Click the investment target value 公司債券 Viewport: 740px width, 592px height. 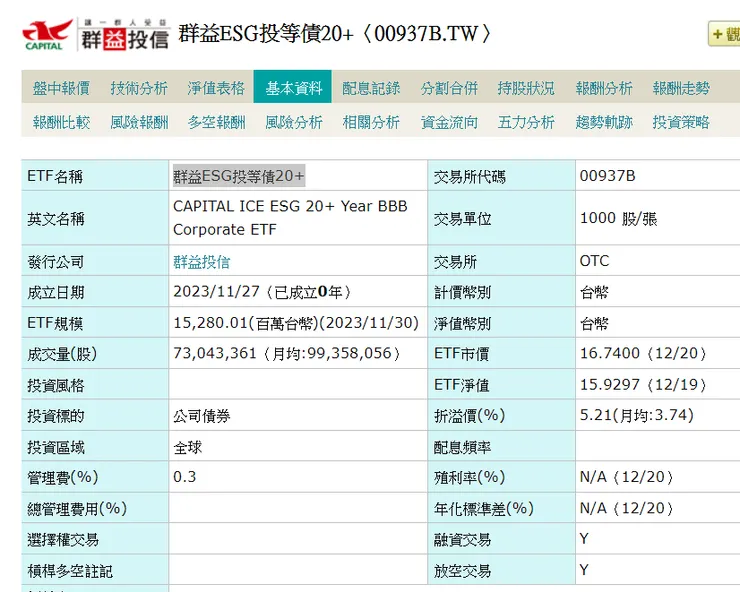click(x=202, y=416)
